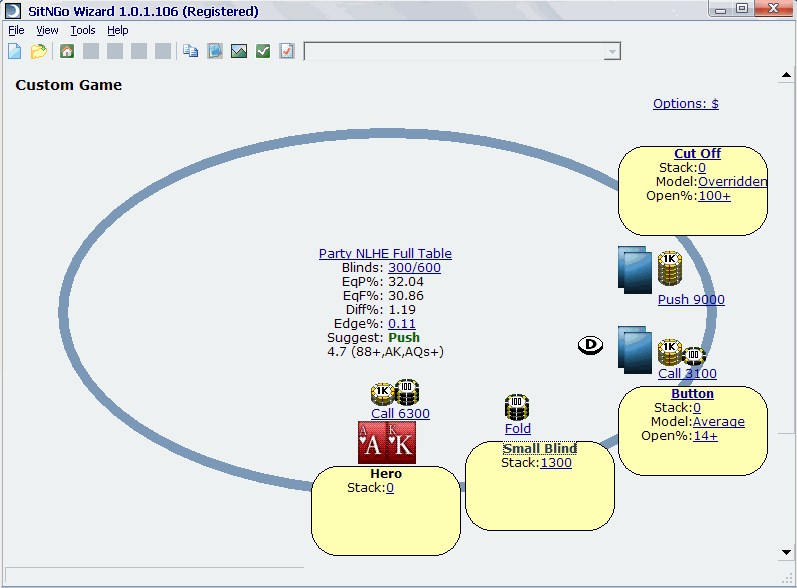Open the View menu
Viewport: 797px width, 588px height.
(47, 31)
